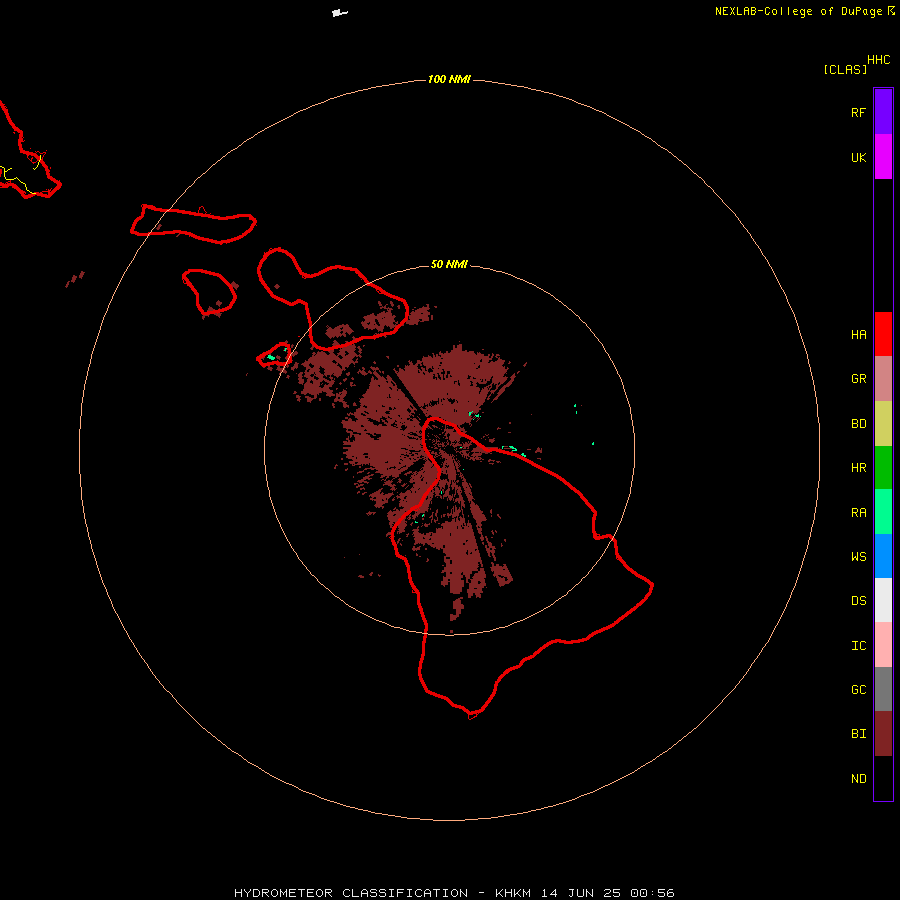Click the Hydrometeor Classification KHKM timestamp caption
Image resolution: width=900 pixels, height=900 pixels.
coord(454,893)
